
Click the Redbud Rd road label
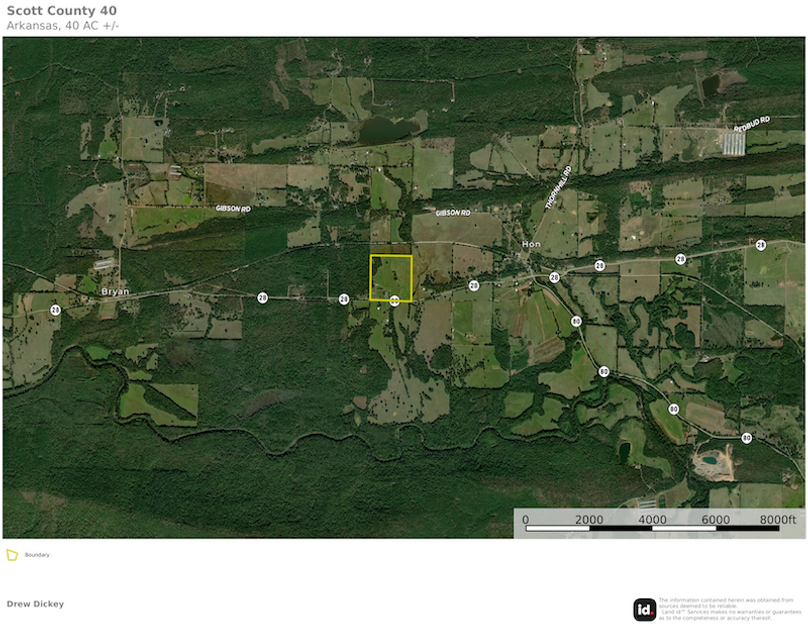point(751,125)
